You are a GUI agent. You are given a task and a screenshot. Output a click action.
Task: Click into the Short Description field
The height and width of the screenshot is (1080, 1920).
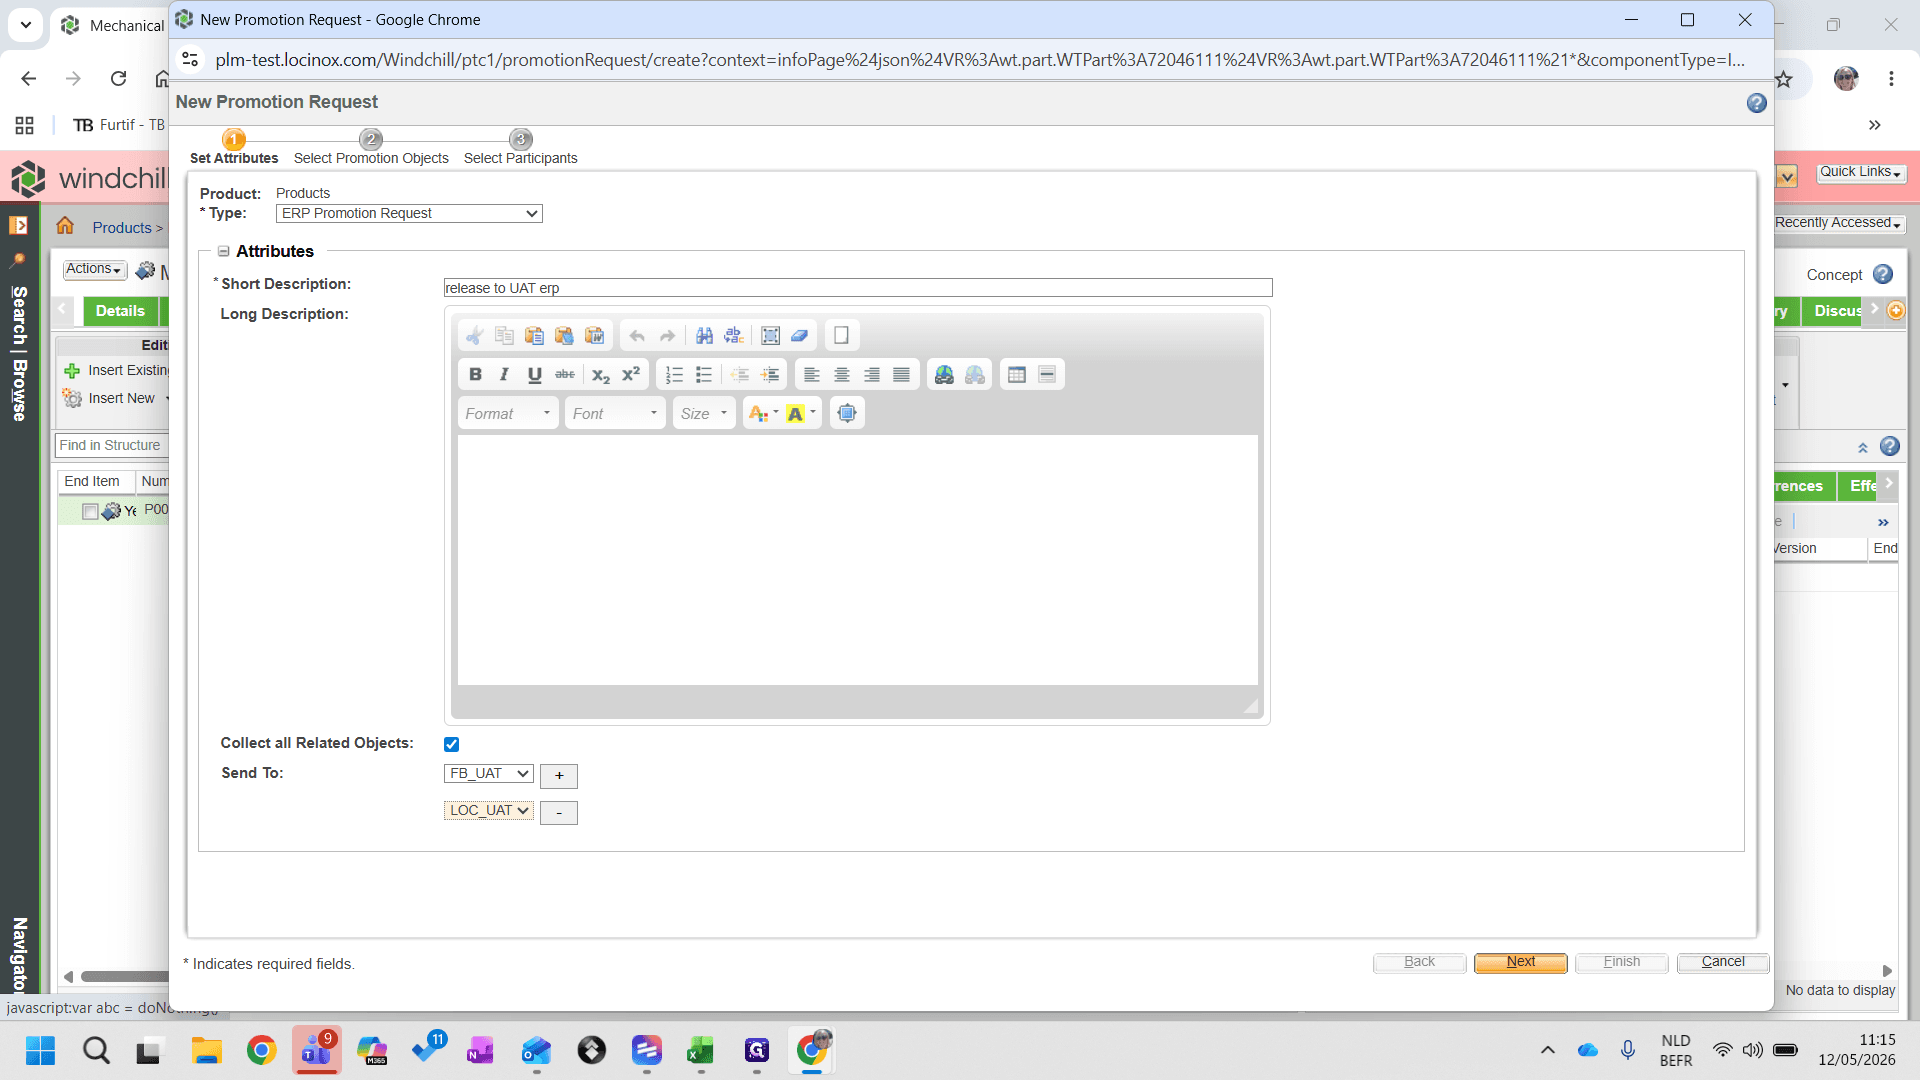(x=858, y=288)
